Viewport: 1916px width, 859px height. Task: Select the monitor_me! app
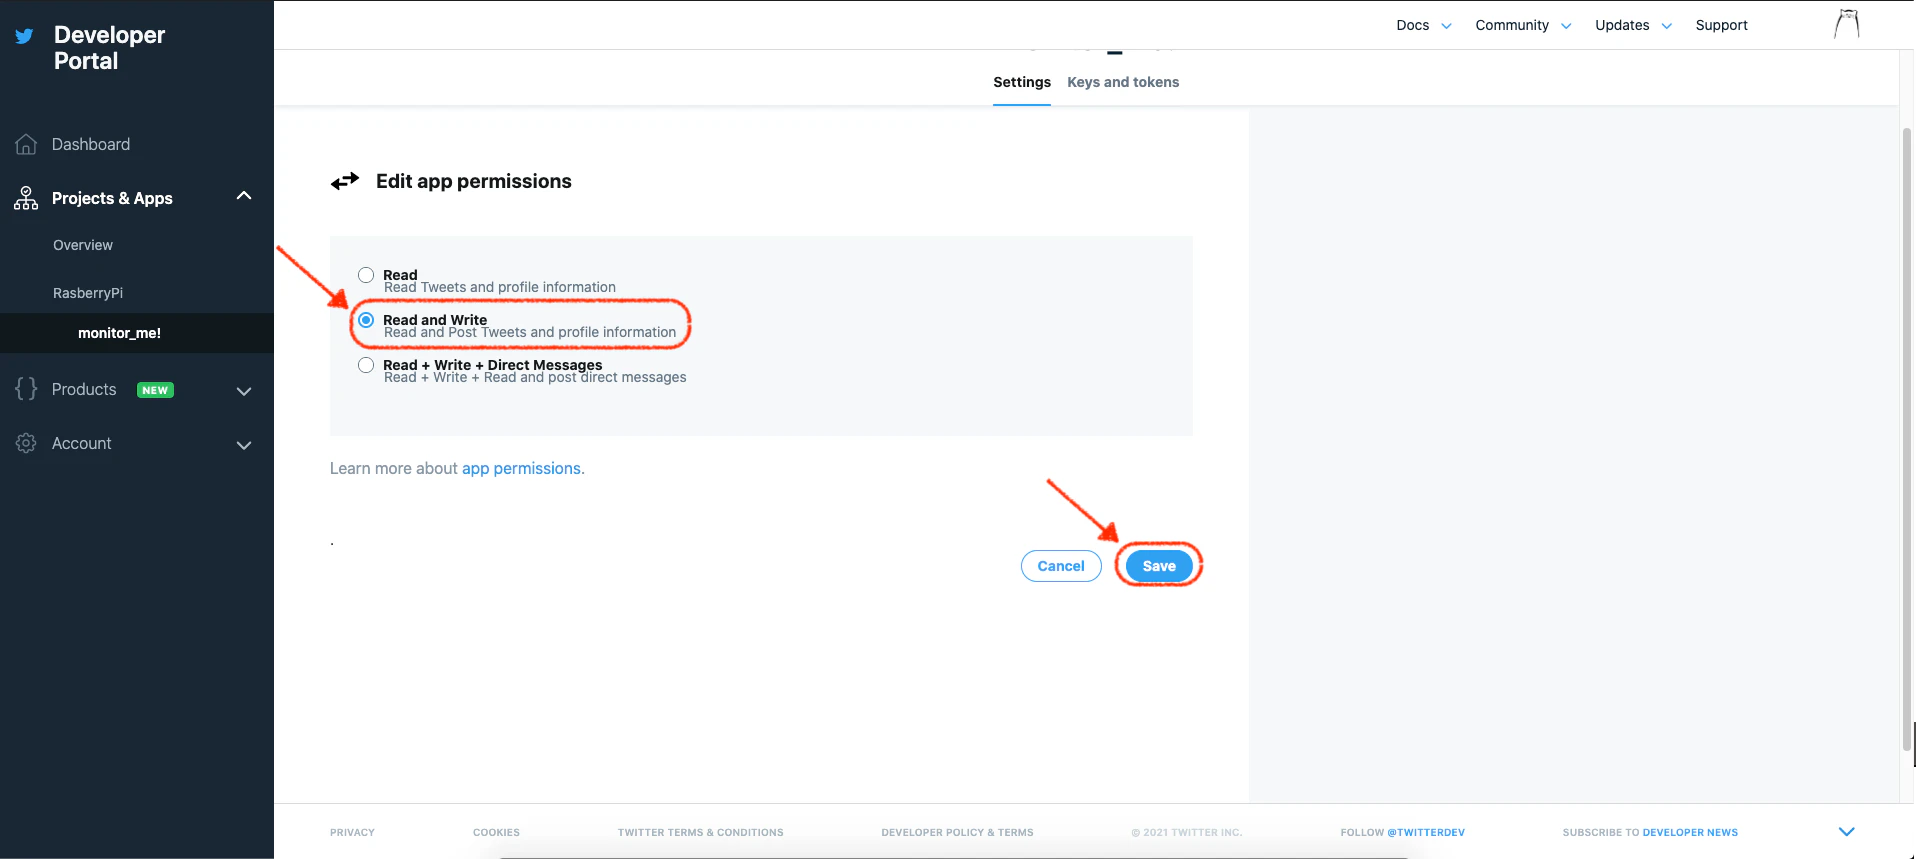pyautogui.click(x=119, y=333)
